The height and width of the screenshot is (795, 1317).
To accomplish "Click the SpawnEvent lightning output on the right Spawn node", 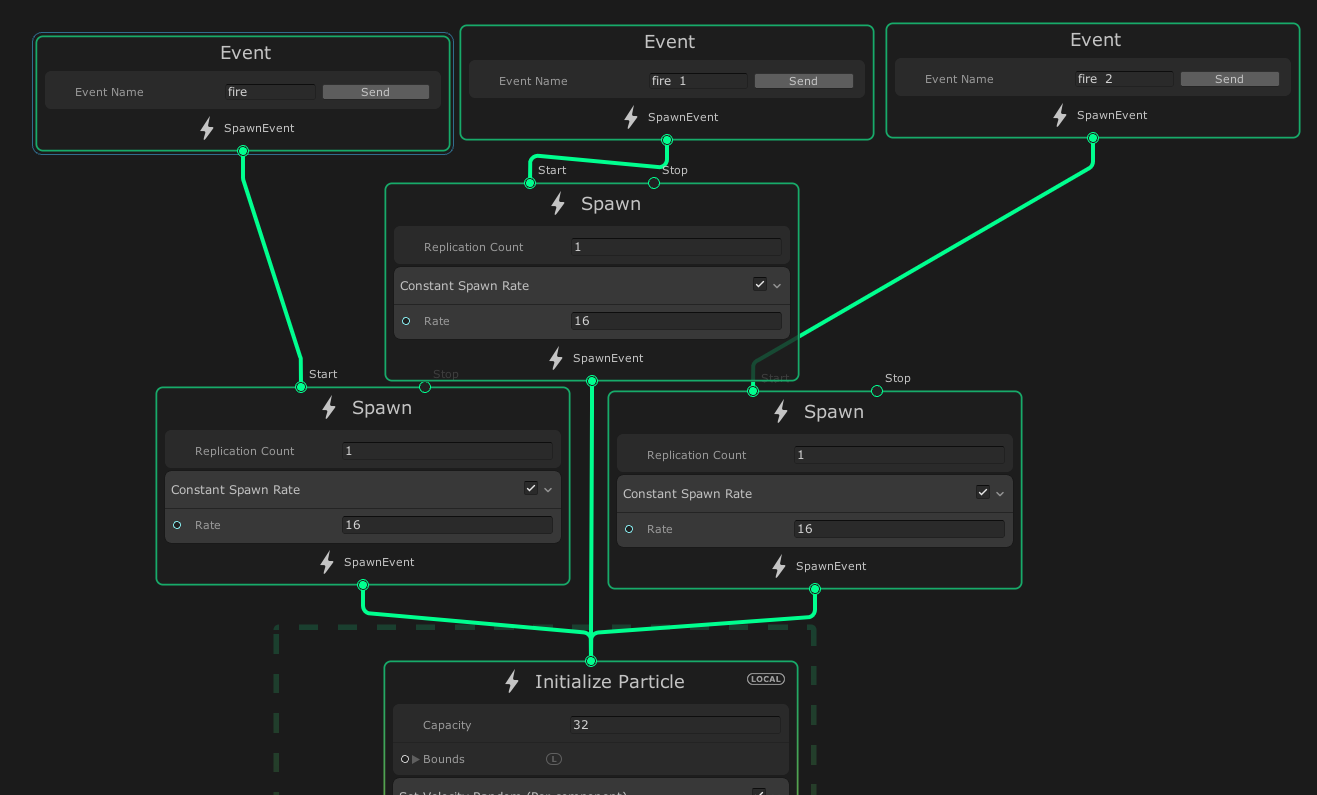I will 779,566.
